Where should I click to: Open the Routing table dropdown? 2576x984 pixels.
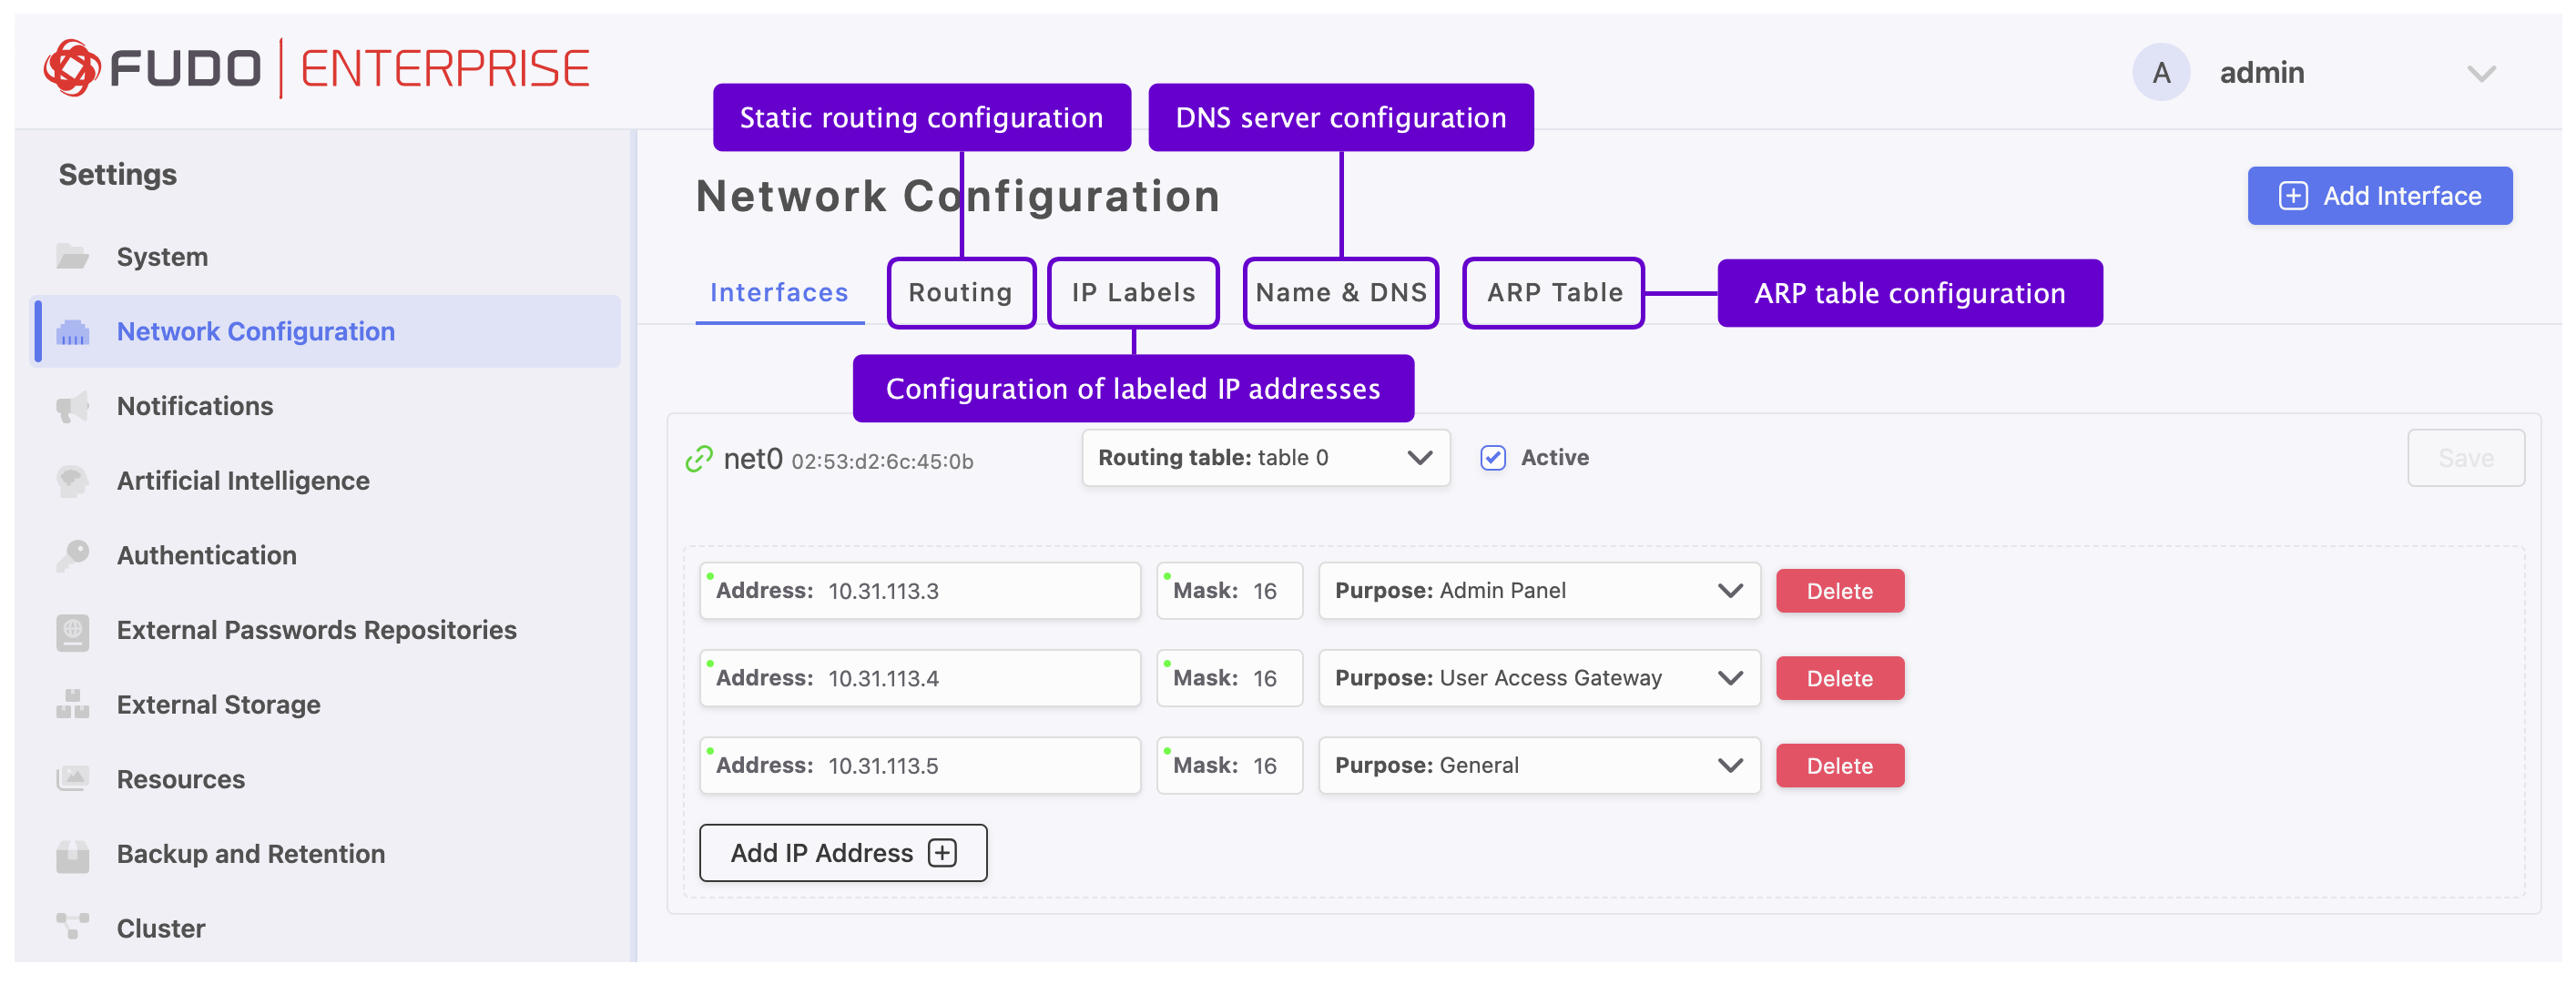pyautogui.click(x=1265, y=458)
